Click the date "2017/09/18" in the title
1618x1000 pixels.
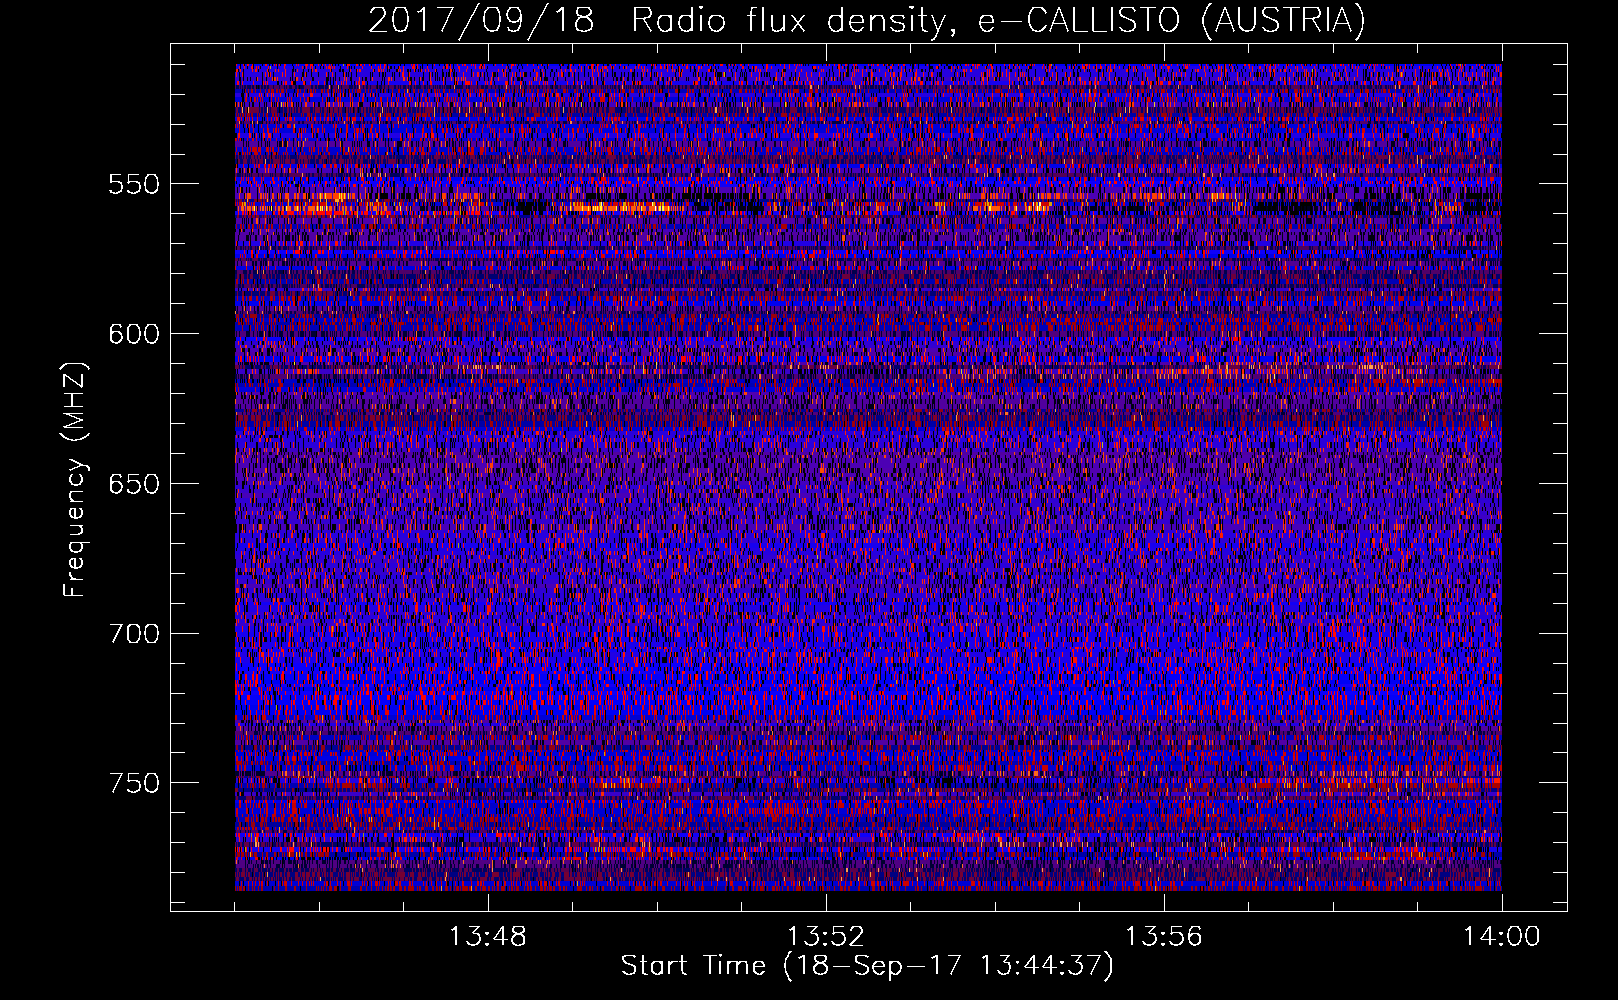coord(481,21)
